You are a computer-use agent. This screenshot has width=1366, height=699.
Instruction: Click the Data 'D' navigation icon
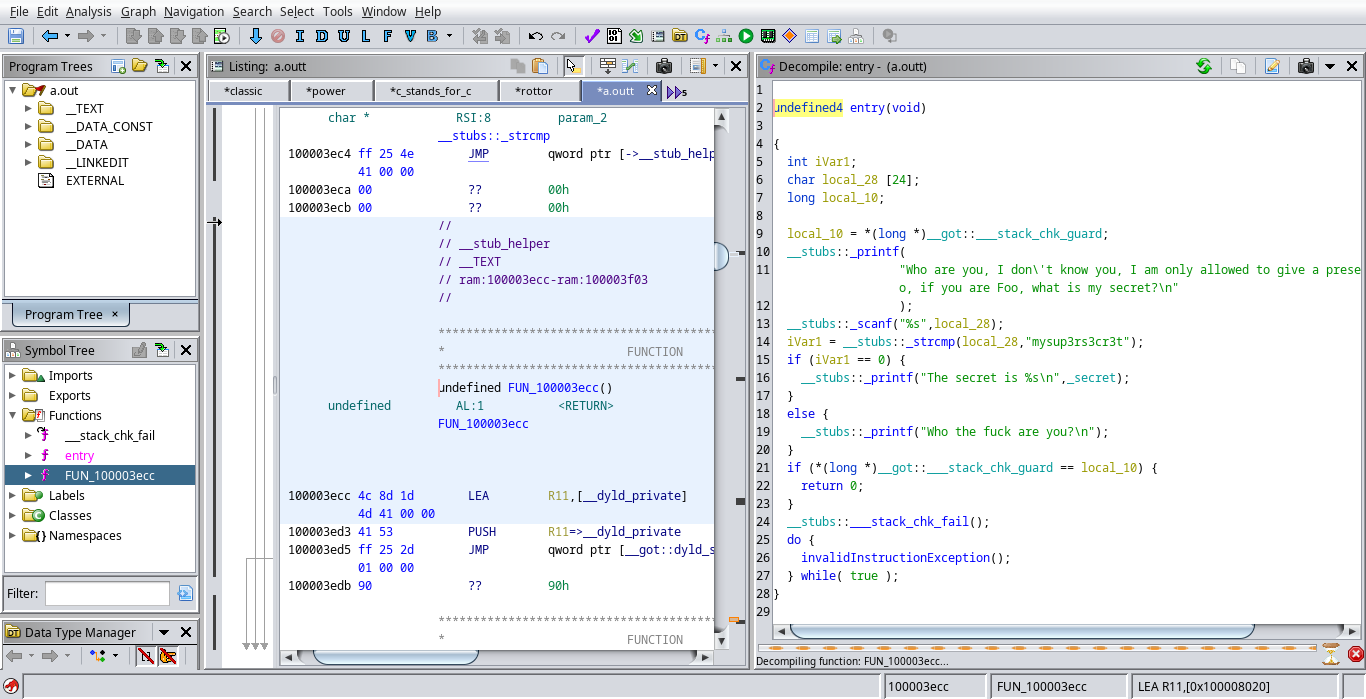click(321, 36)
